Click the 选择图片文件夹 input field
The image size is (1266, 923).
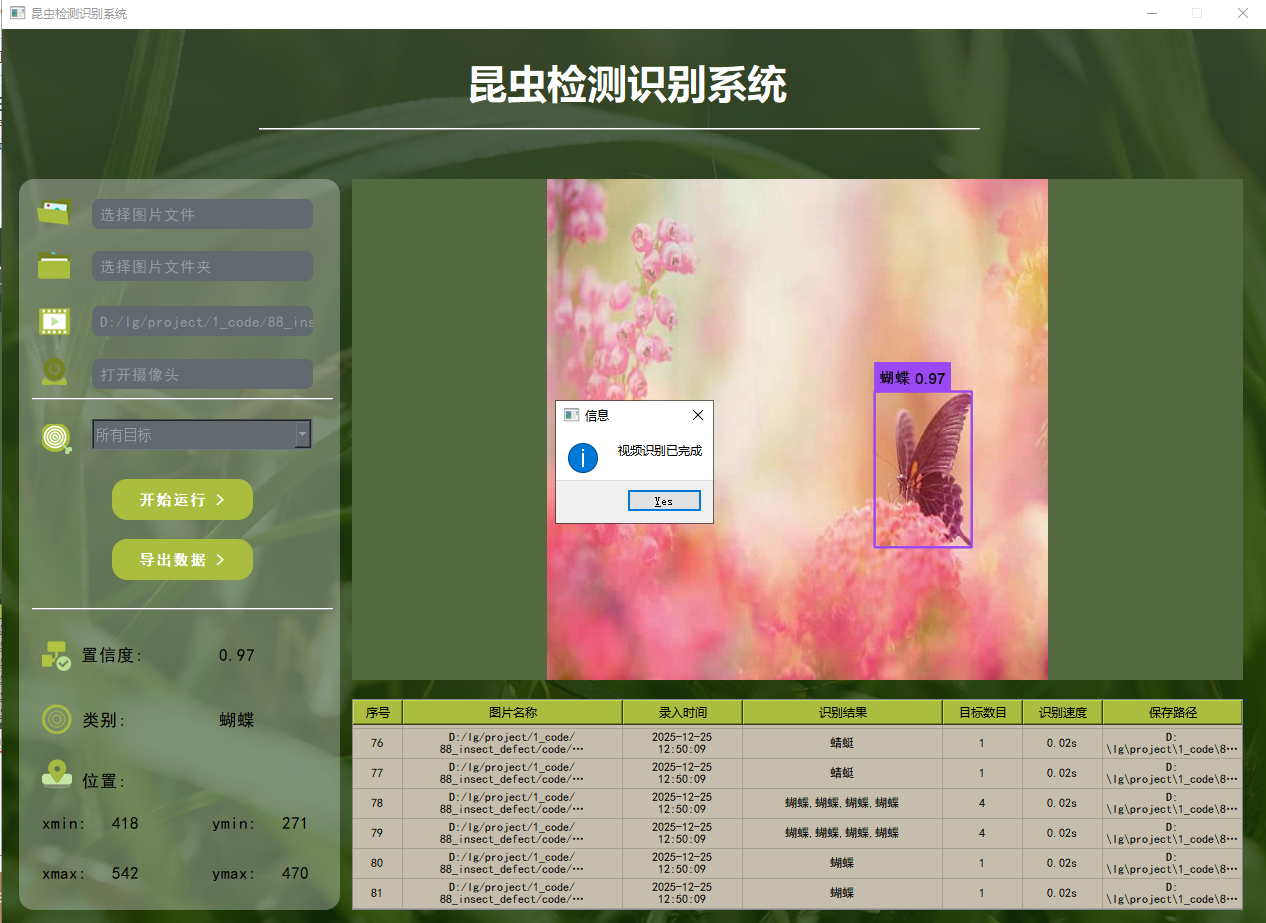click(x=202, y=266)
